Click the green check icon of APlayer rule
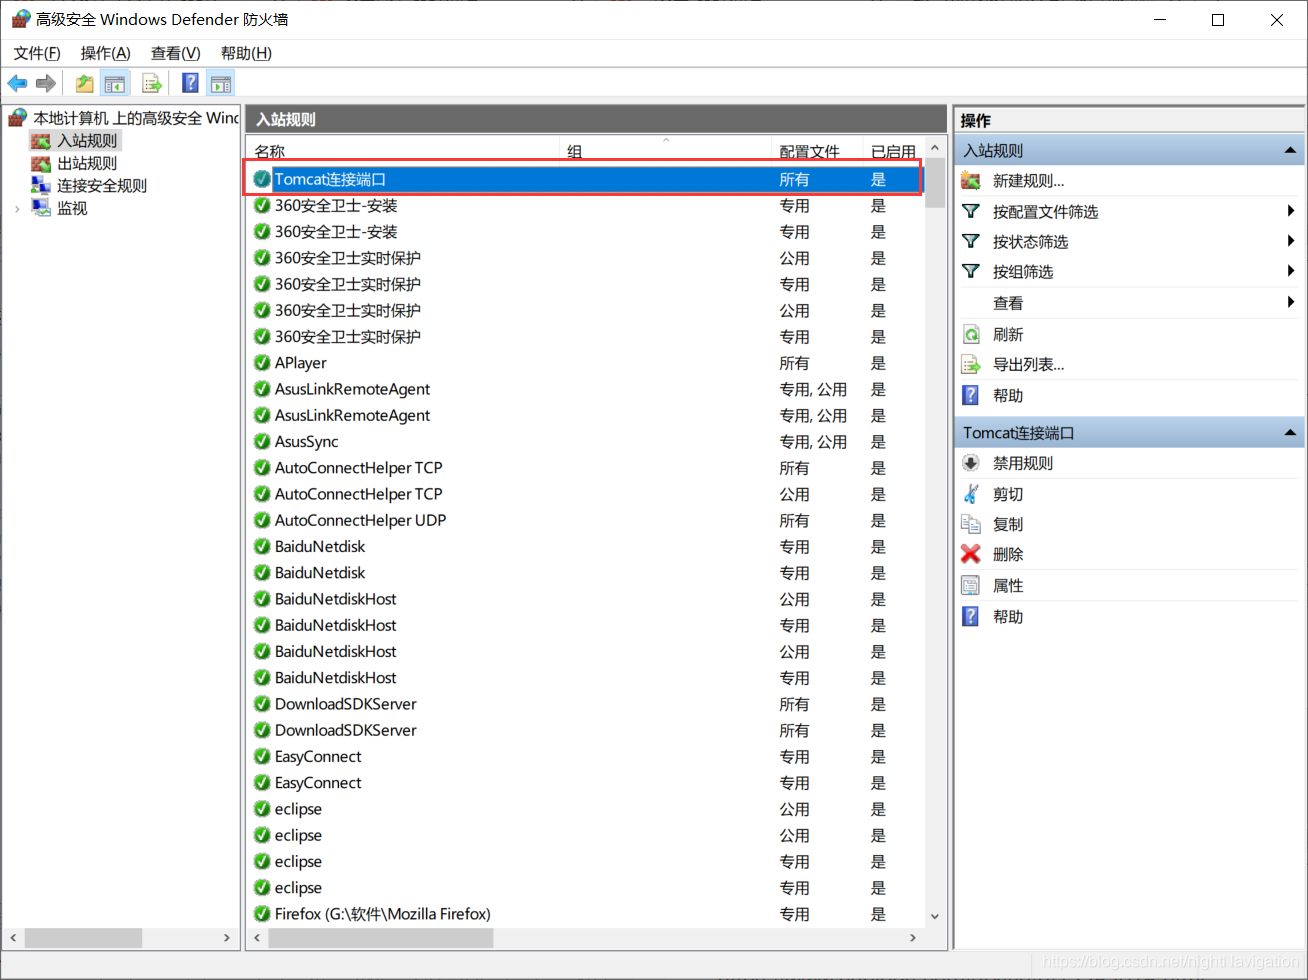The height and width of the screenshot is (980, 1308). click(262, 363)
